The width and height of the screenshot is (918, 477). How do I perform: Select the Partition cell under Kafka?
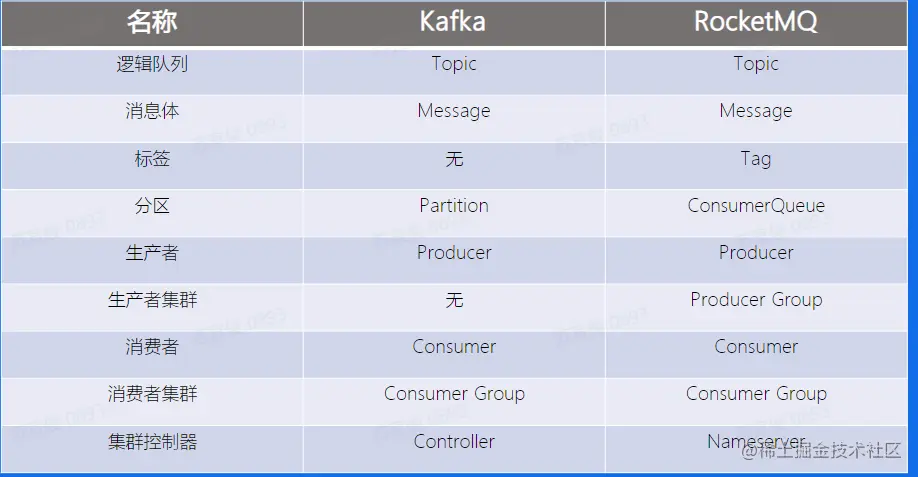(454, 205)
